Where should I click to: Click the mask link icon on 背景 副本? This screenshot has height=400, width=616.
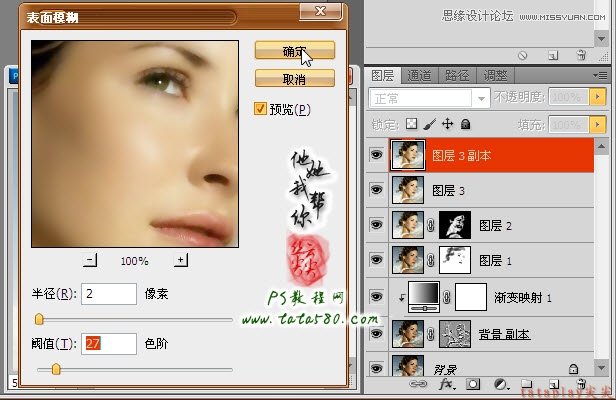click(x=431, y=334)
